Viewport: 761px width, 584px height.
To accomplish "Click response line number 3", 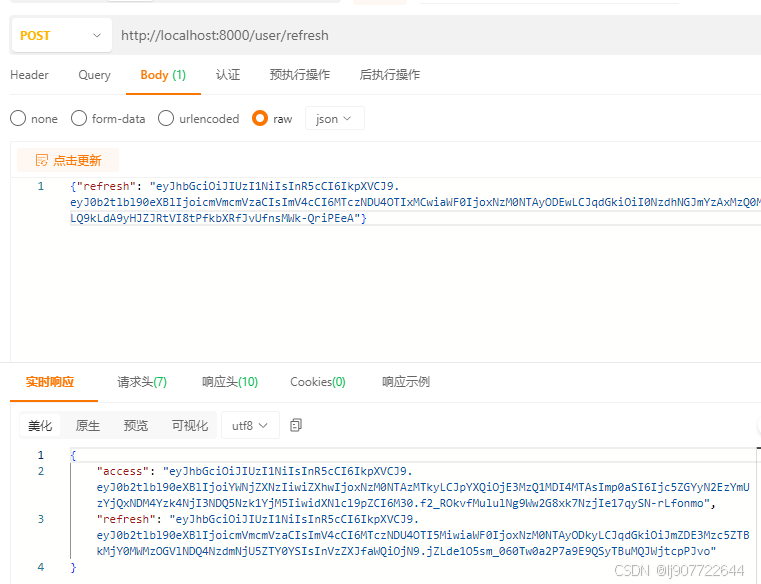I will [41, 519].
